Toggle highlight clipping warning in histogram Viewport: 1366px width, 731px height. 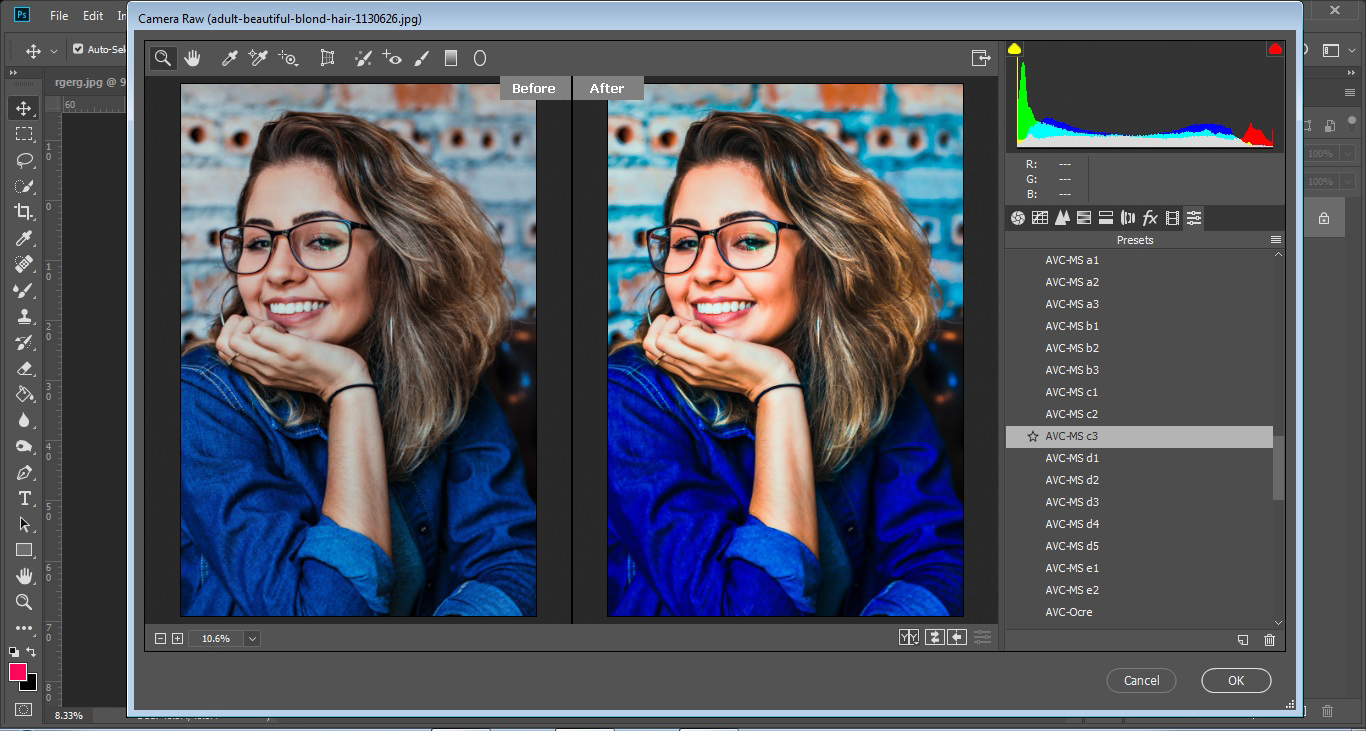click(x=1275, y=49)
